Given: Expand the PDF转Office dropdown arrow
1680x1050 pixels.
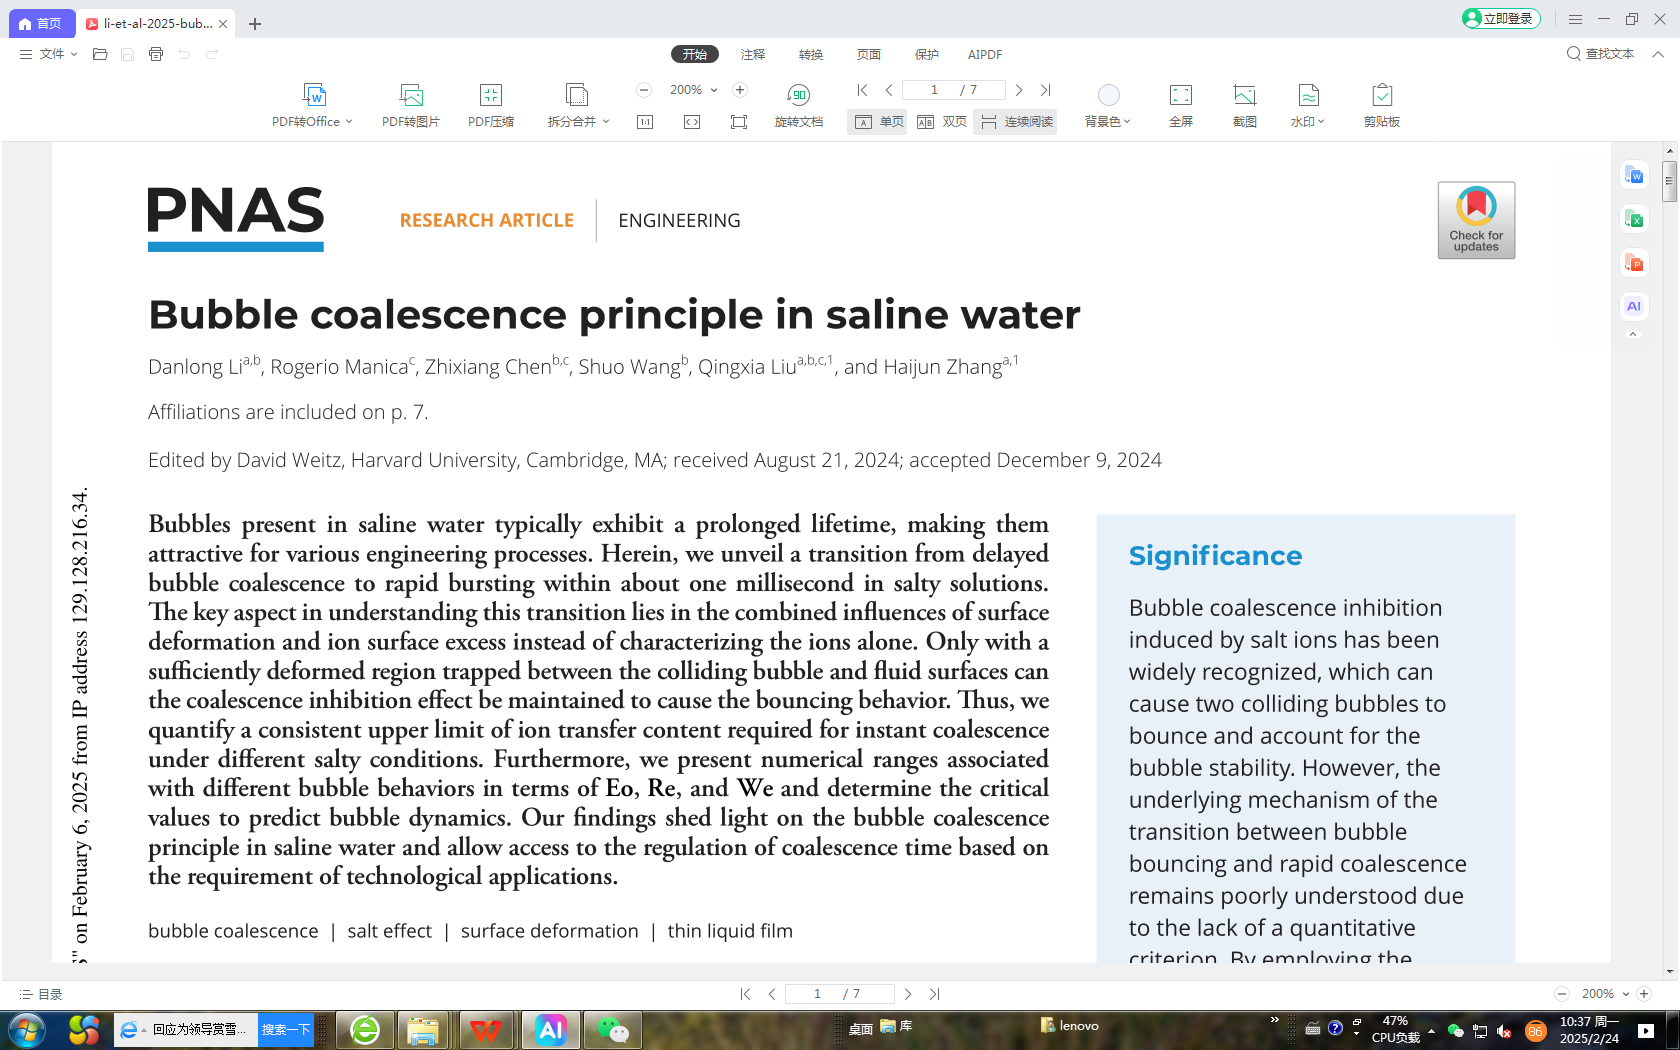Looking at the screenshot, I should point(349,122).
